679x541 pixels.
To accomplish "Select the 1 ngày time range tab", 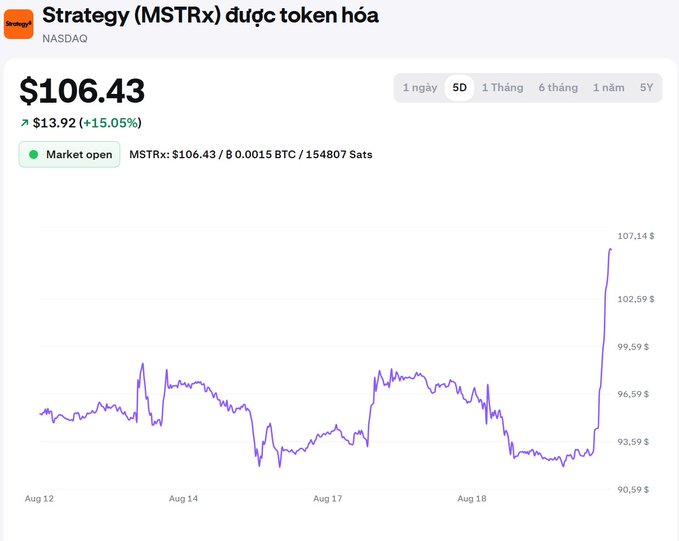I will pyautogui.click(x=420, y=87).
